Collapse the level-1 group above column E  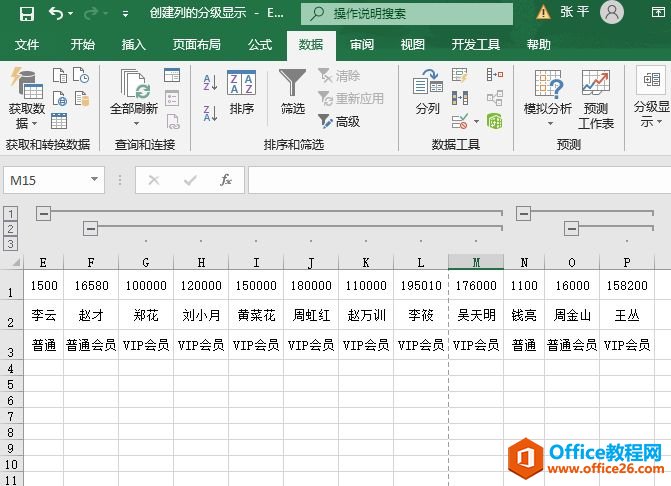click(x=43, y=213)
